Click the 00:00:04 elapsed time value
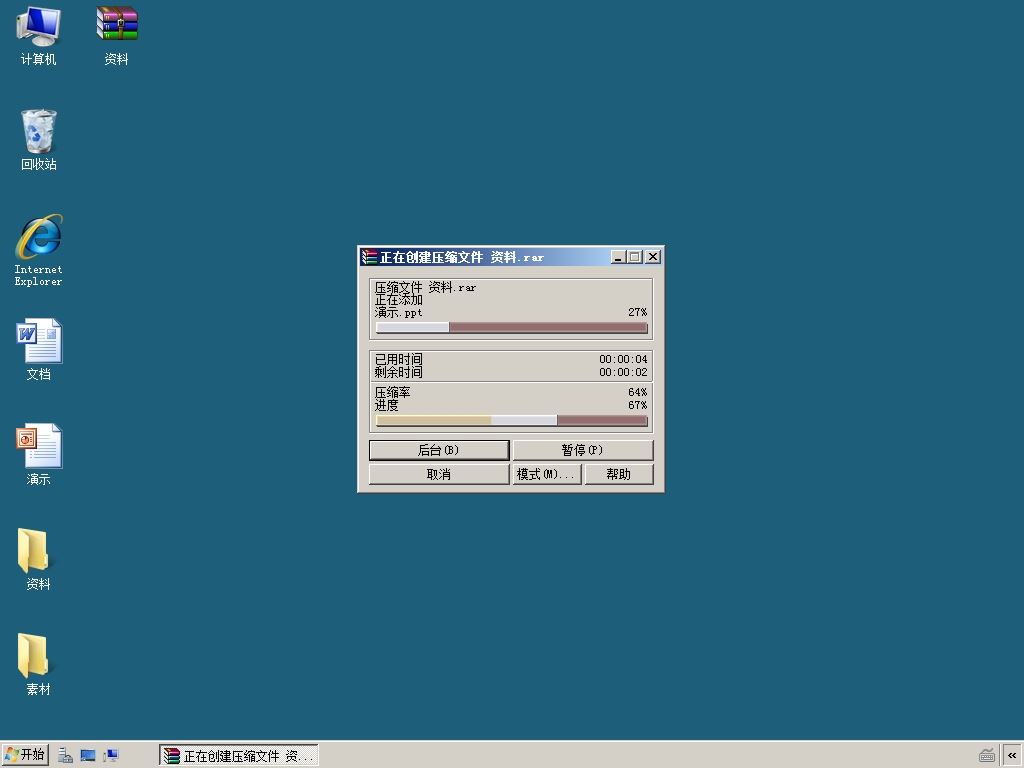 (x=623, y=359)
